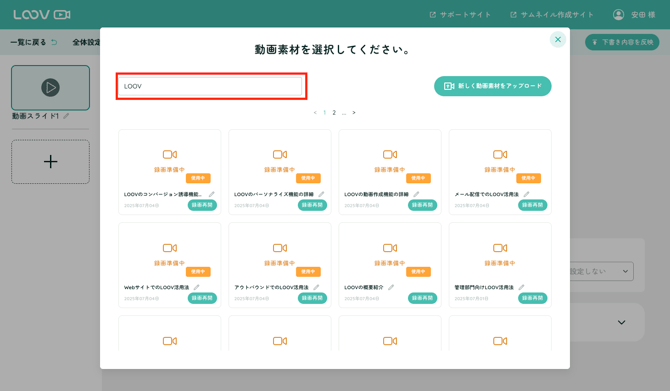Return to list via 一覧に戻る
The width and height of the screenshot is (670, 391).
coord(34,42)
